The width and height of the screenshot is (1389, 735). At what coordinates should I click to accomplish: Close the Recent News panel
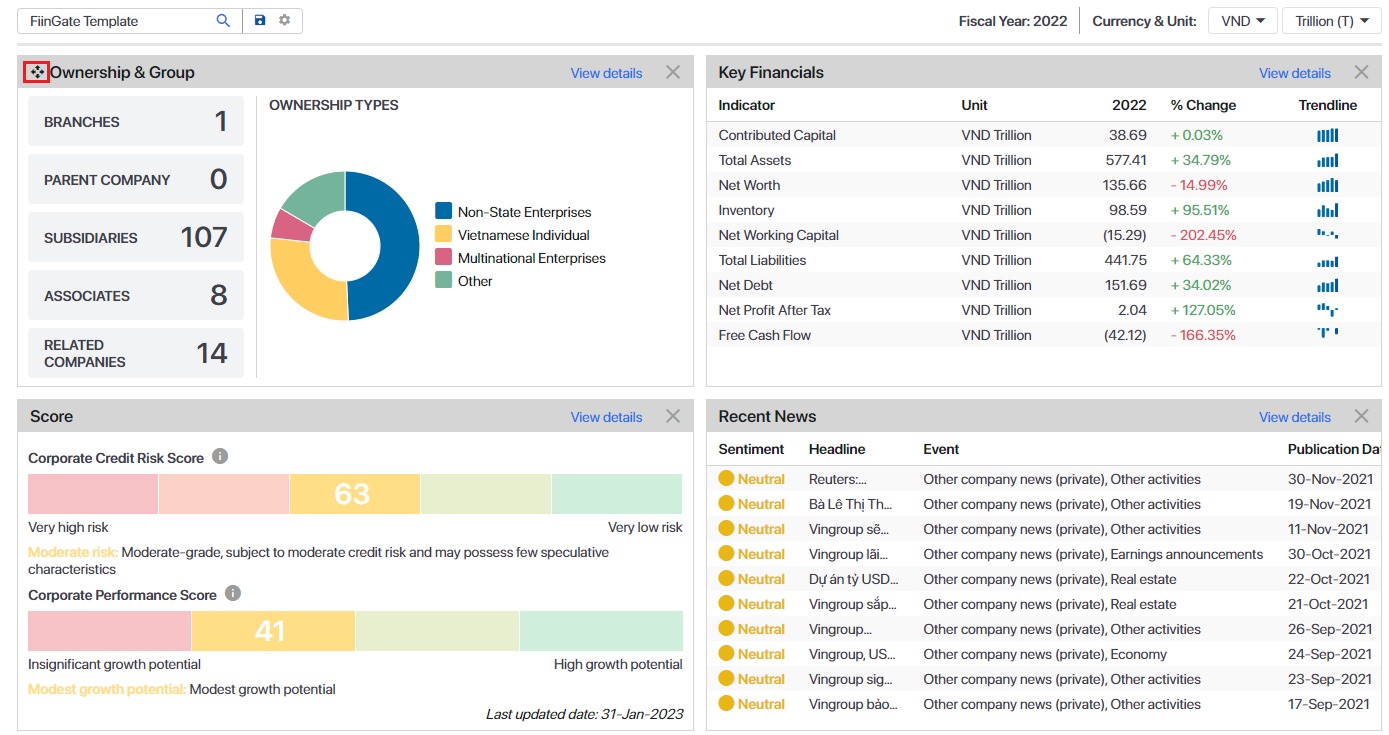tap(1361, 416)
